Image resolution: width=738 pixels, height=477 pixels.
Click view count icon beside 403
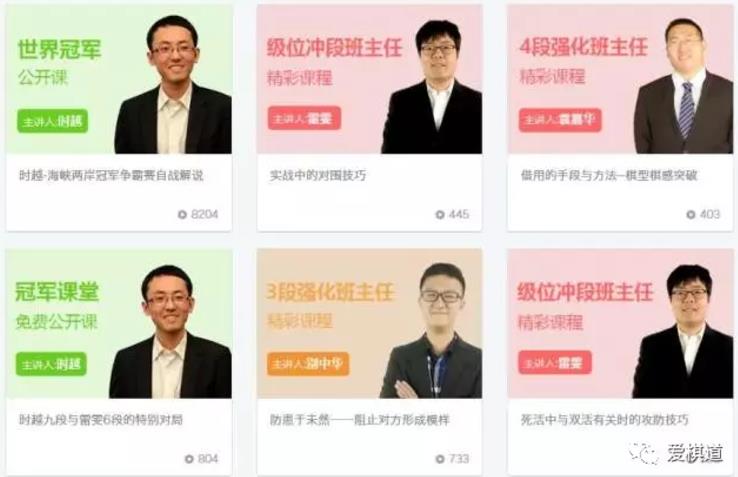(690, 215)
